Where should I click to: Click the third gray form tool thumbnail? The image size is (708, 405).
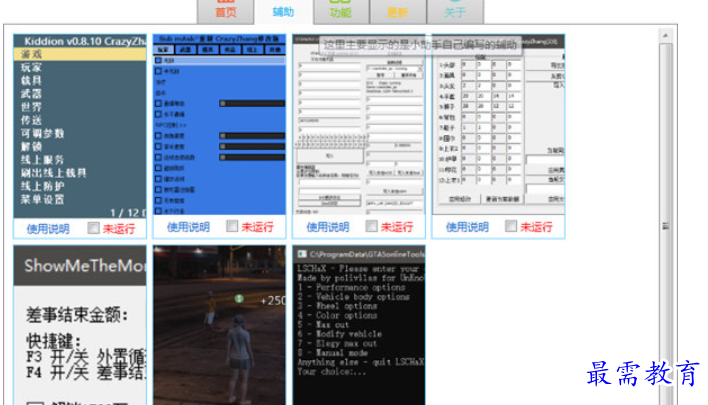[359, 125]
